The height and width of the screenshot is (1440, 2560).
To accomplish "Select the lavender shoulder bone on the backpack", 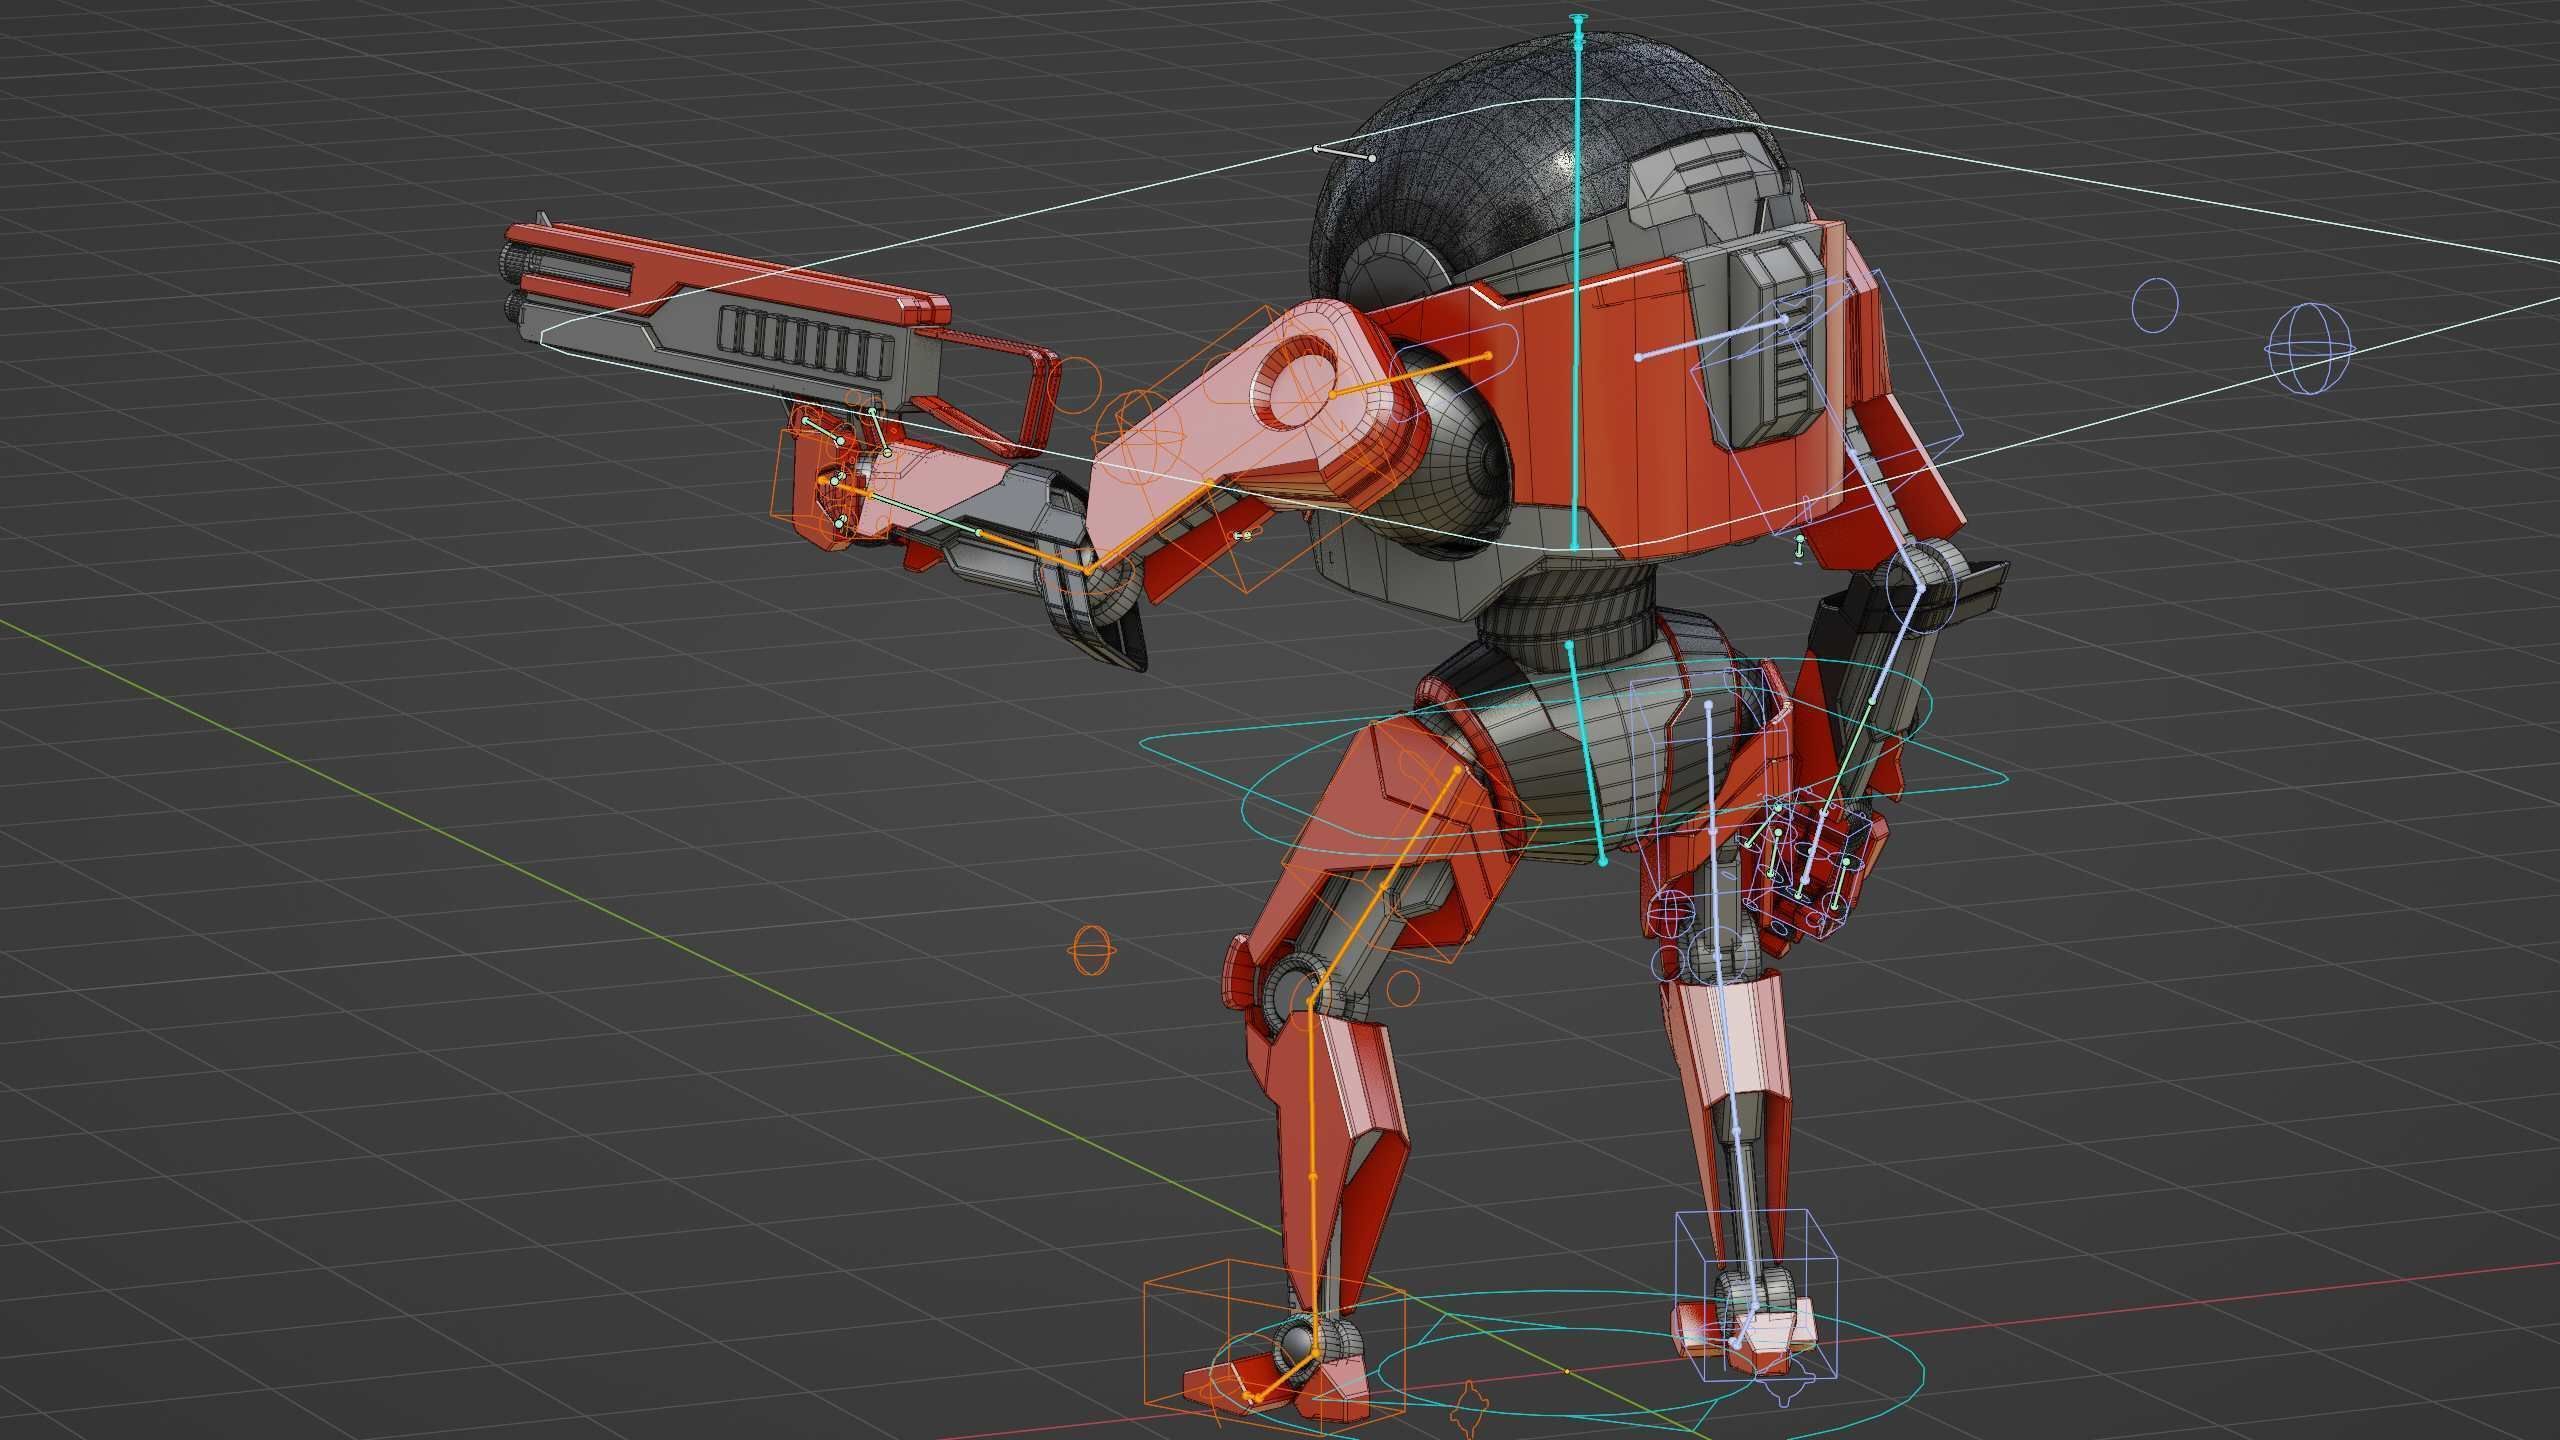I will tap(1711, 337).
